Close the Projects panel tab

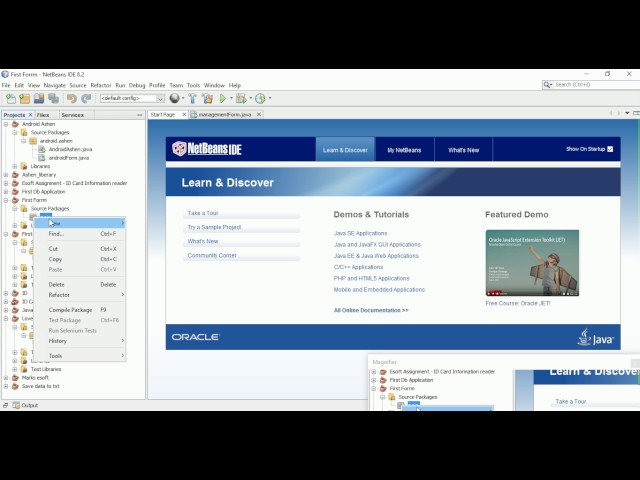pos(30,115)
